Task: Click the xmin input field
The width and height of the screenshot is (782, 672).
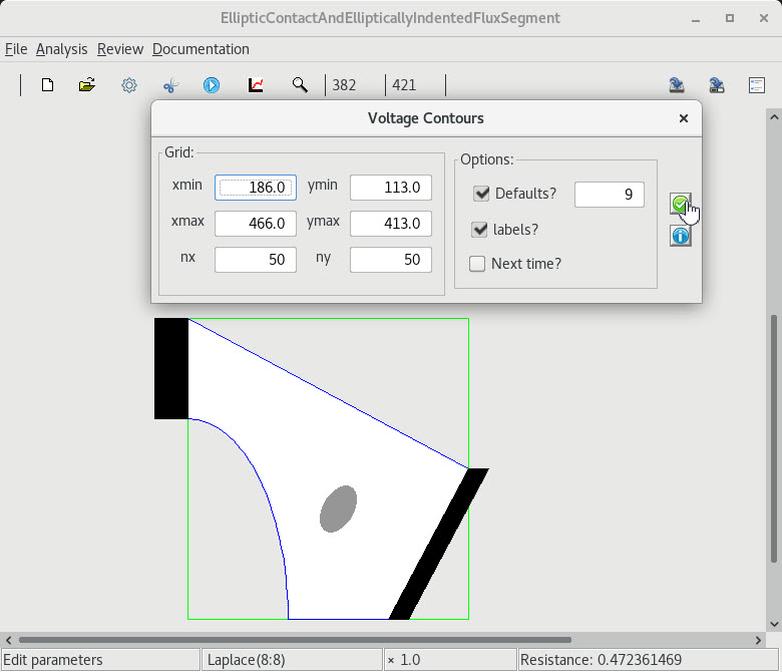Action: 255,187
